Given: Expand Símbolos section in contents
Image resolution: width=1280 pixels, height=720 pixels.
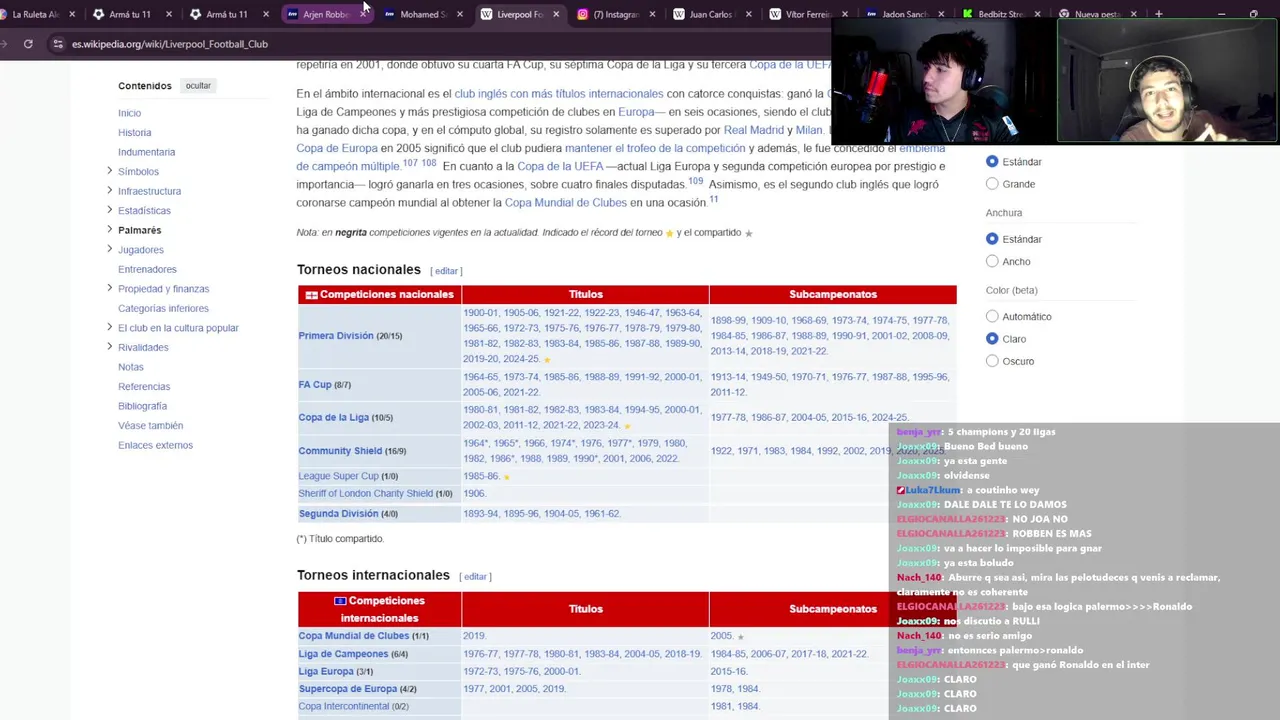Looking at the screenshot, I should point(109,171).
